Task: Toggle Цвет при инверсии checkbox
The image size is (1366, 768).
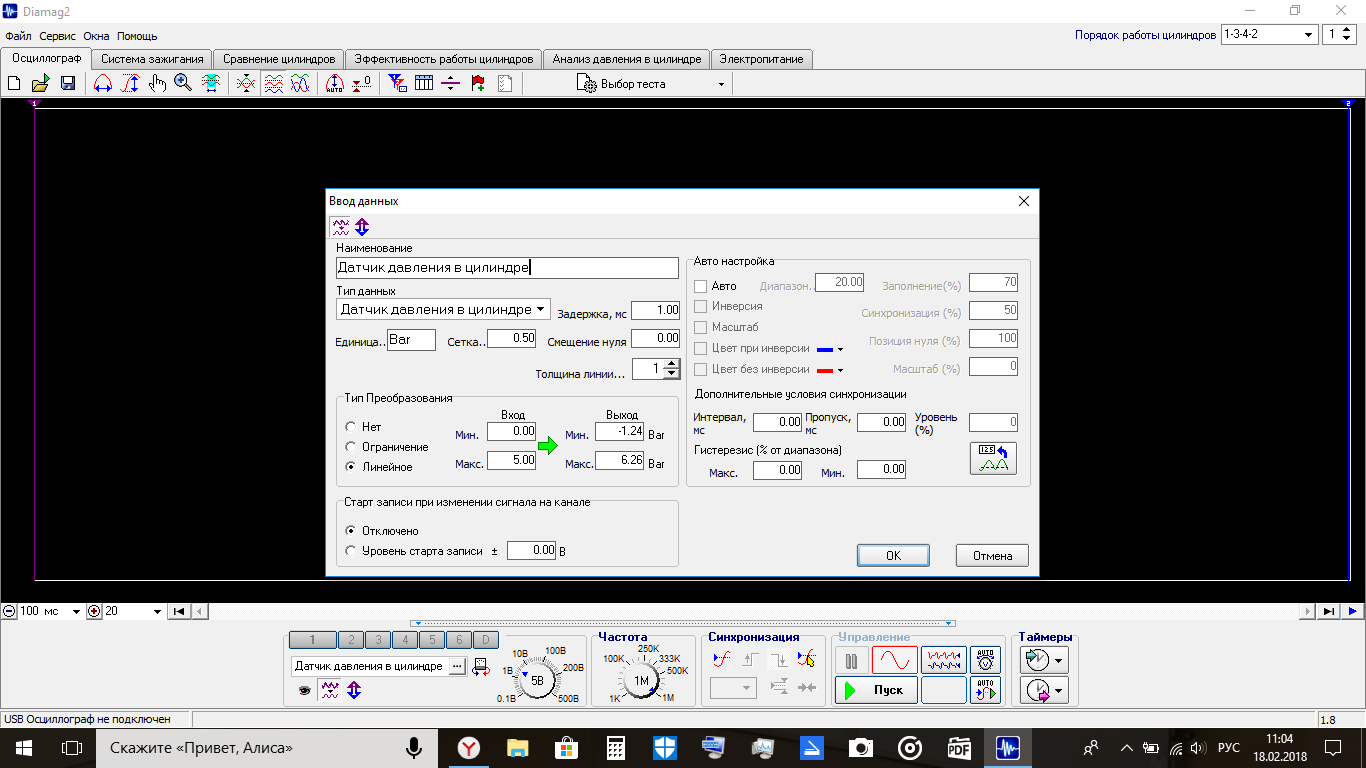Action: [700, 348]
